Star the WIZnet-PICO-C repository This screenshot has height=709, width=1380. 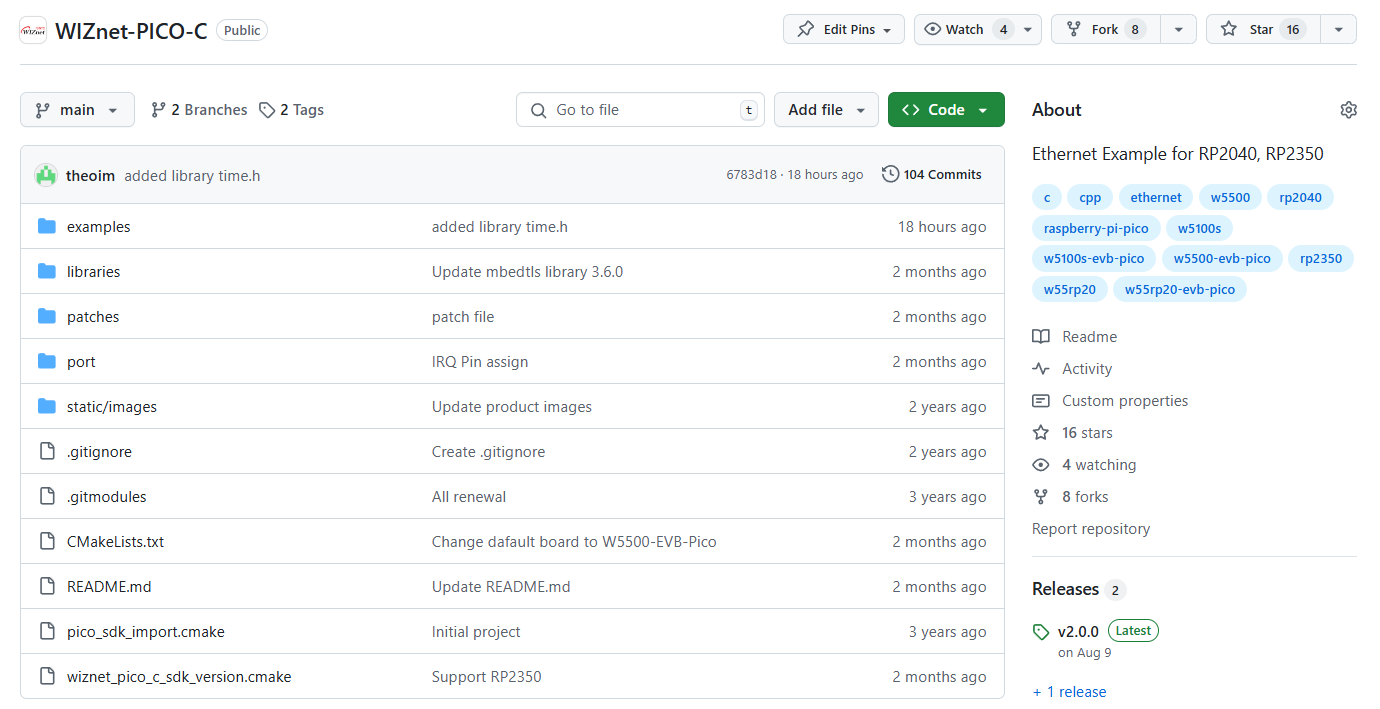tap(1264, 30)
